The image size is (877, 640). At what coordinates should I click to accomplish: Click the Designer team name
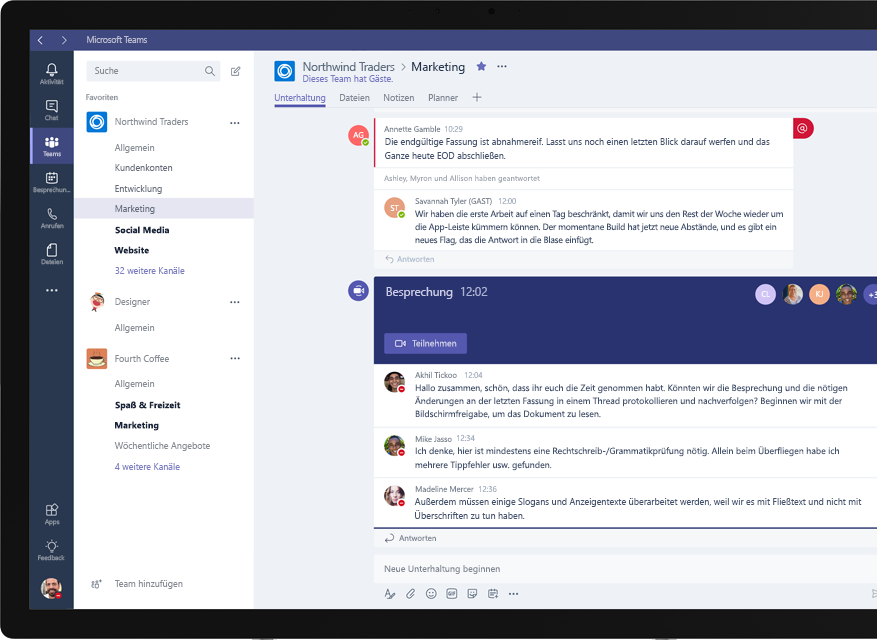point(132,302)
